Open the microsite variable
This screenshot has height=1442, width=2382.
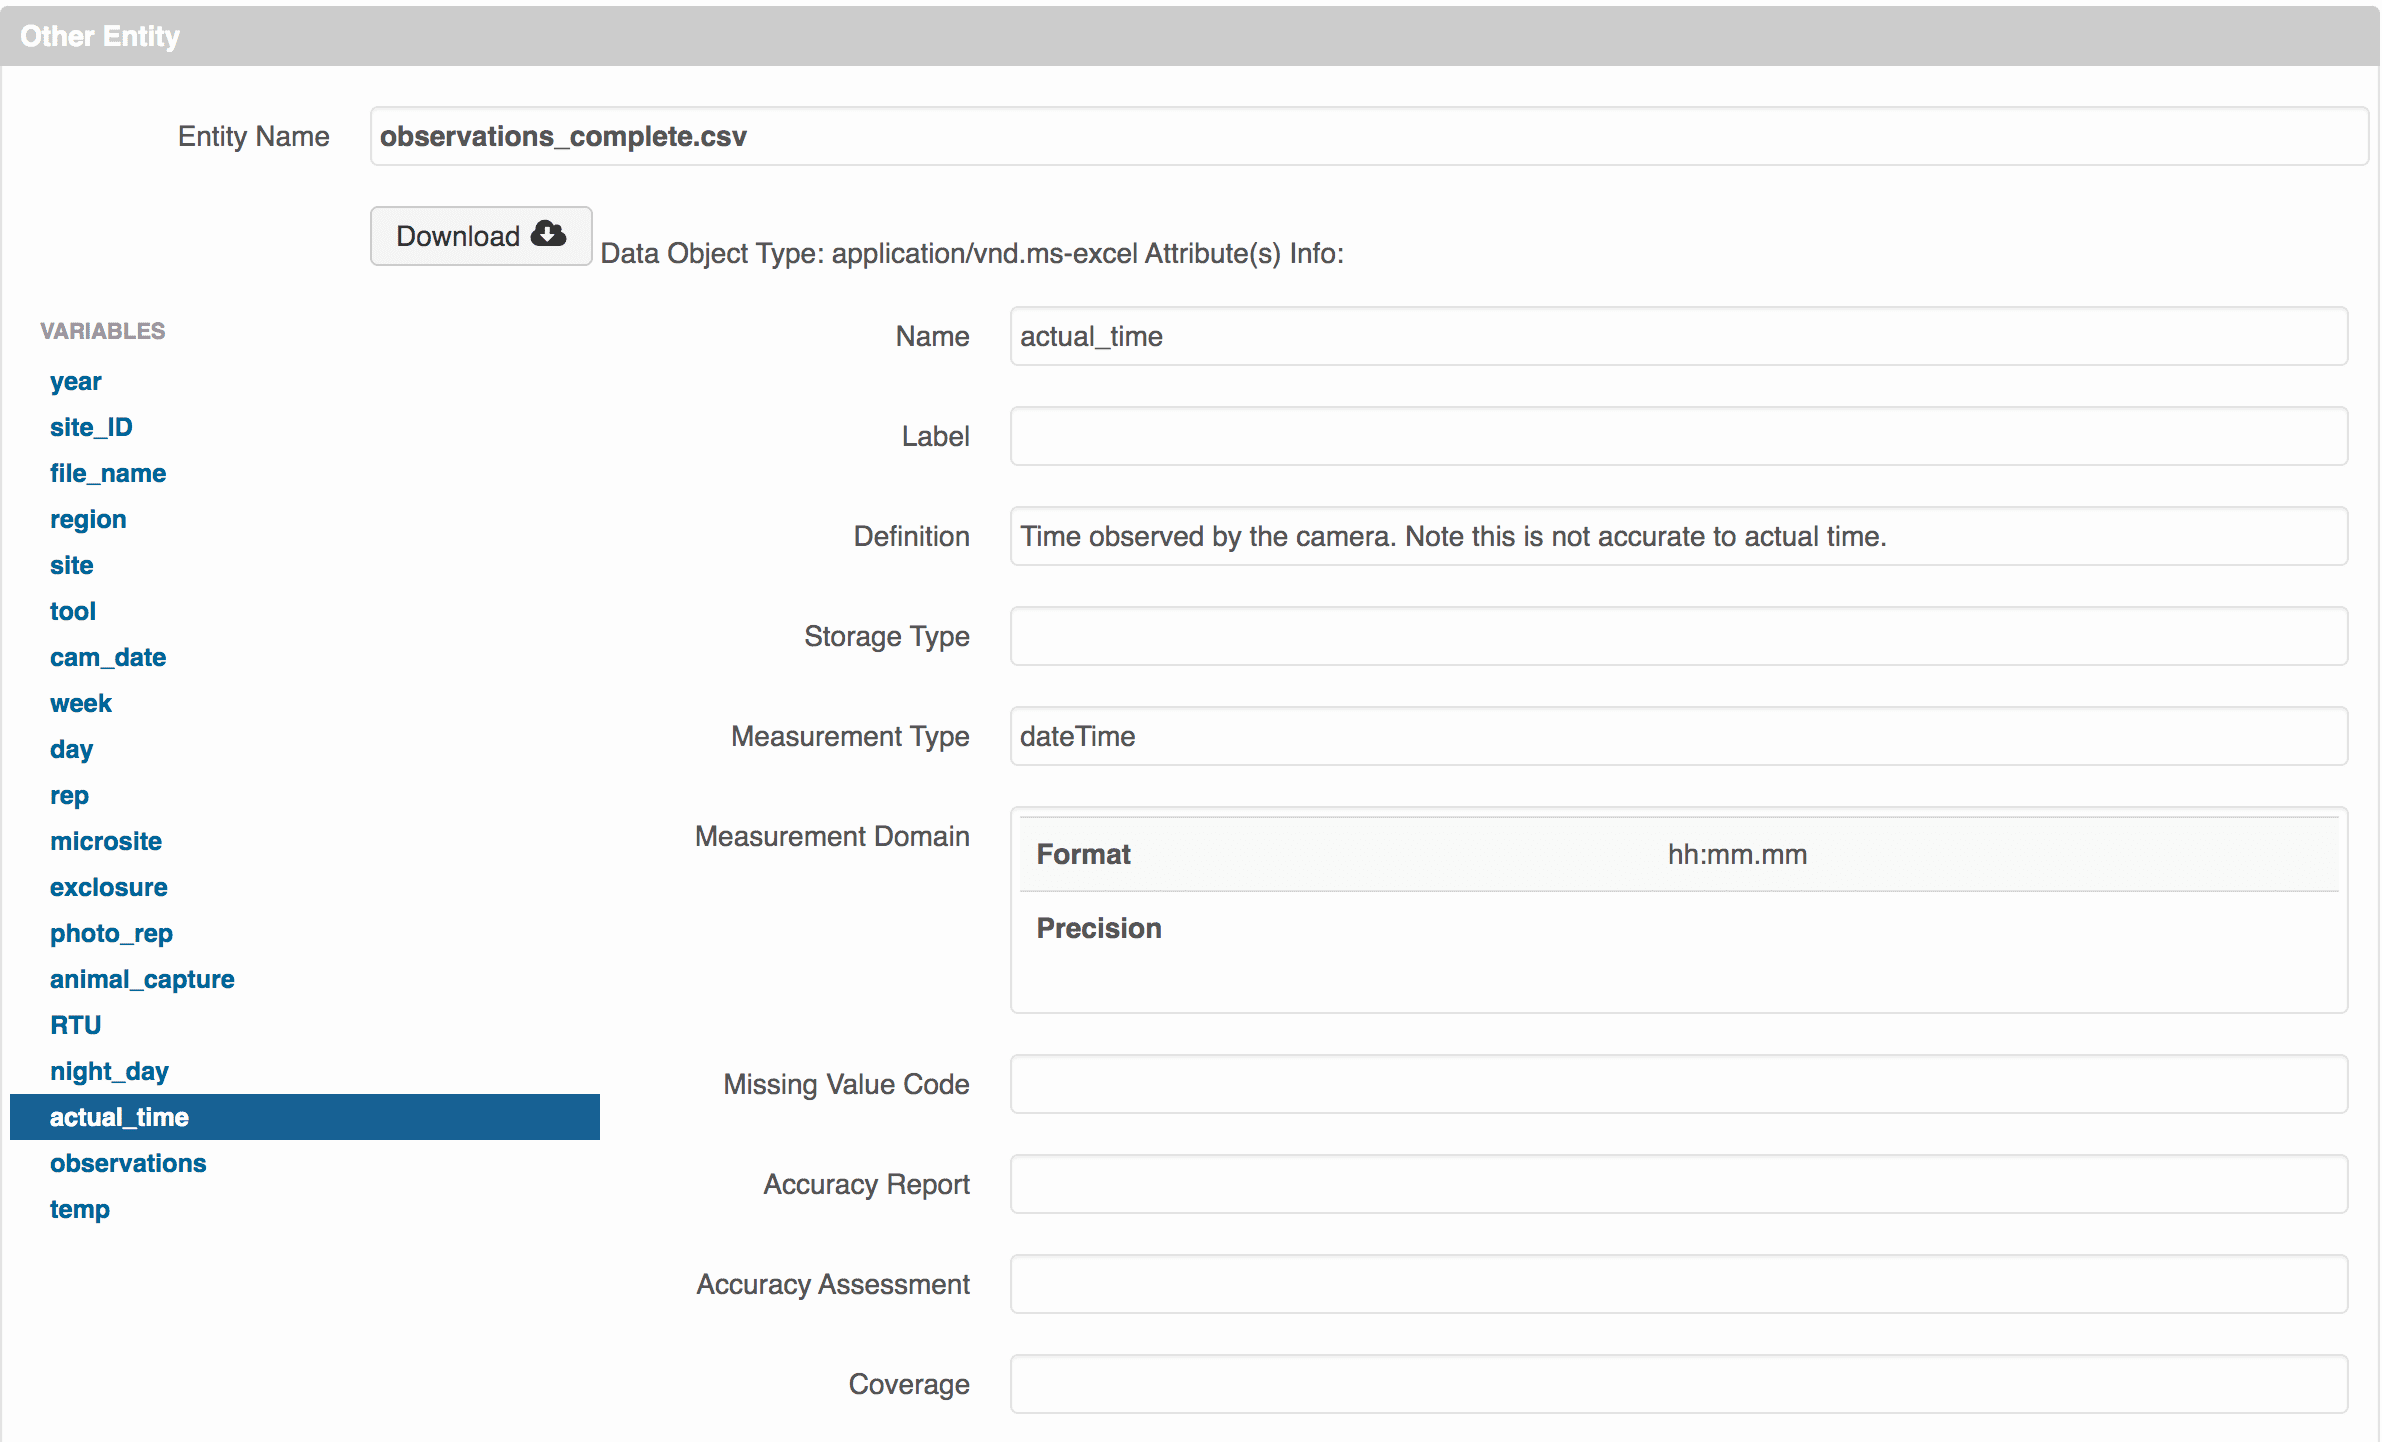pos(106,841)
